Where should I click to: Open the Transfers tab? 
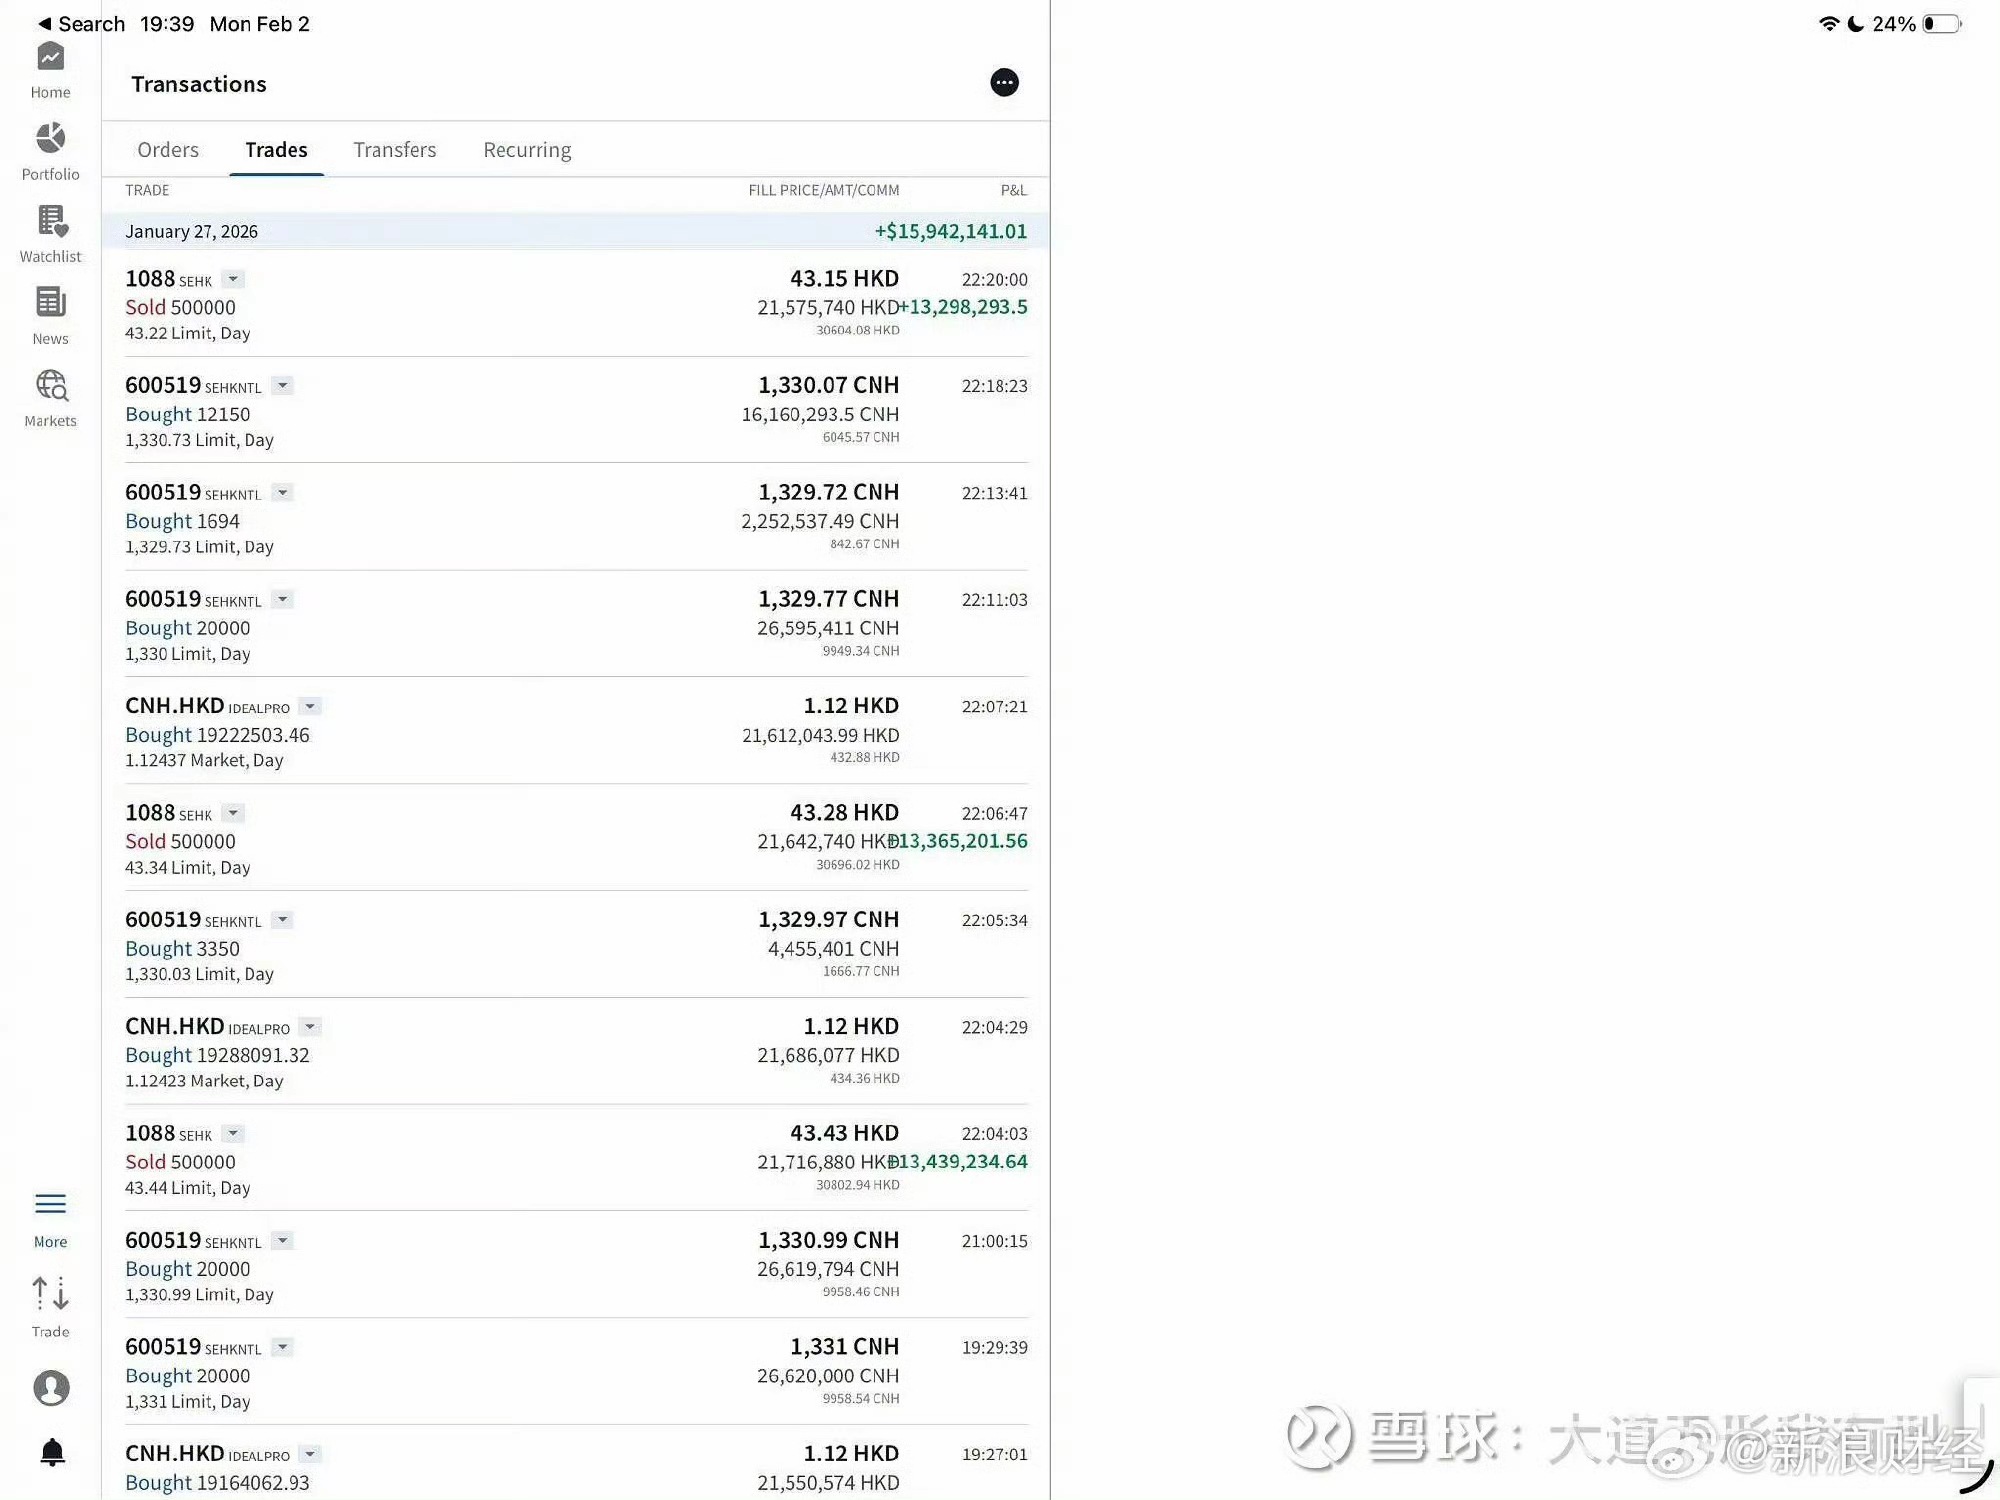[395, 149]
